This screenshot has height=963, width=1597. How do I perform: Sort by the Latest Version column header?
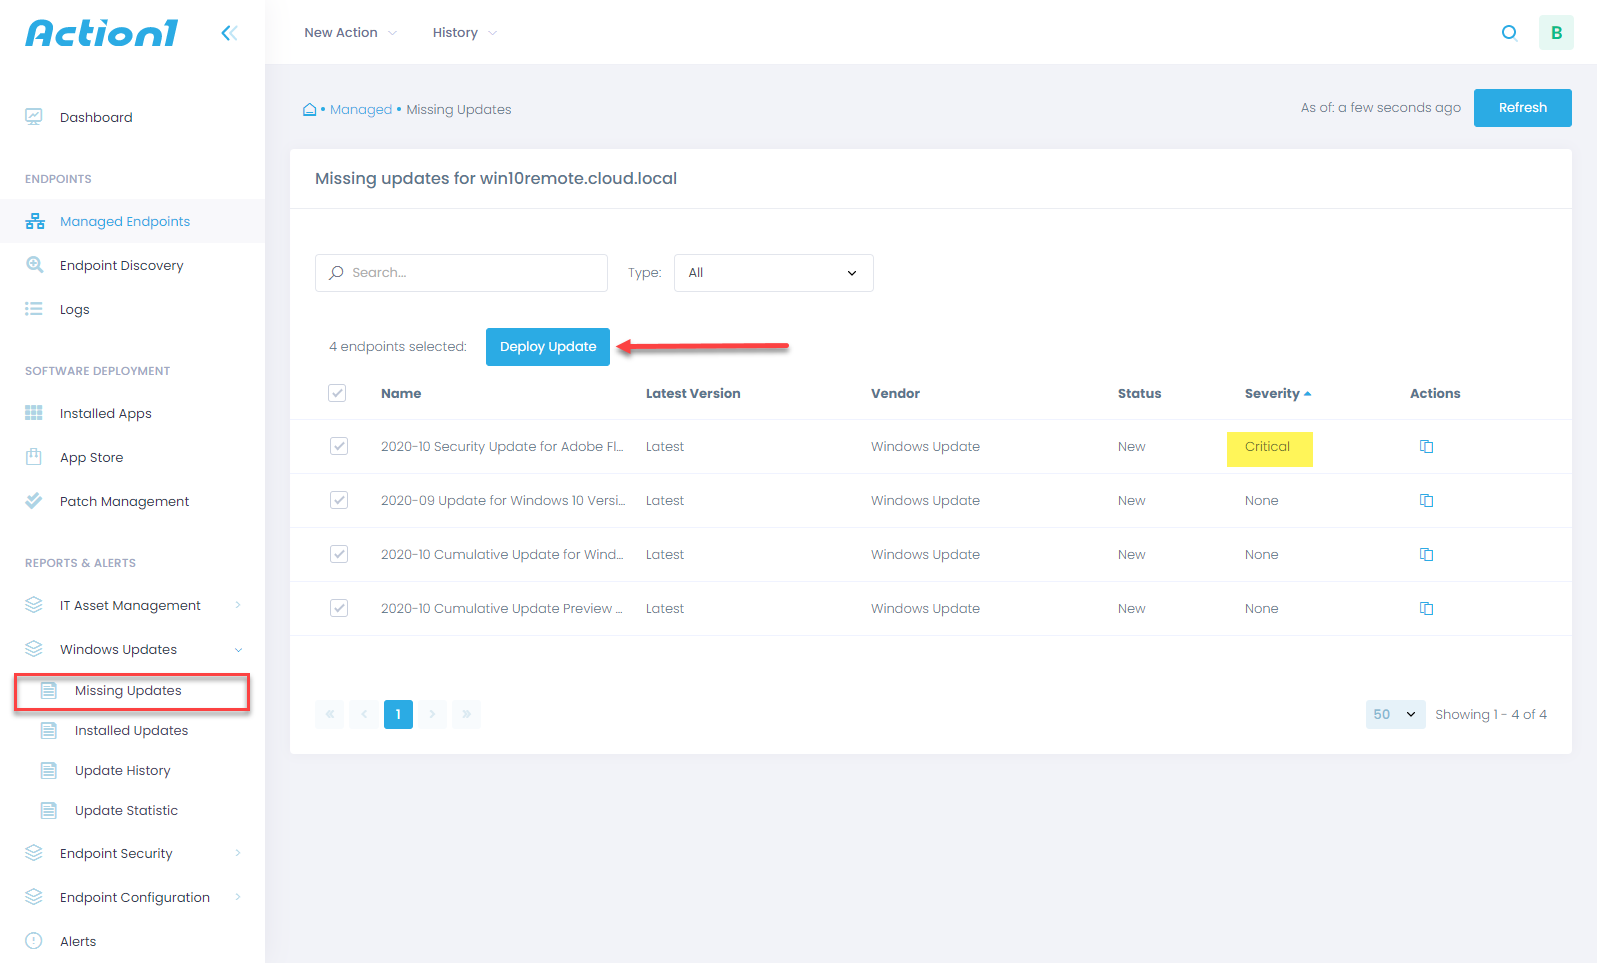tap(693, 393)
